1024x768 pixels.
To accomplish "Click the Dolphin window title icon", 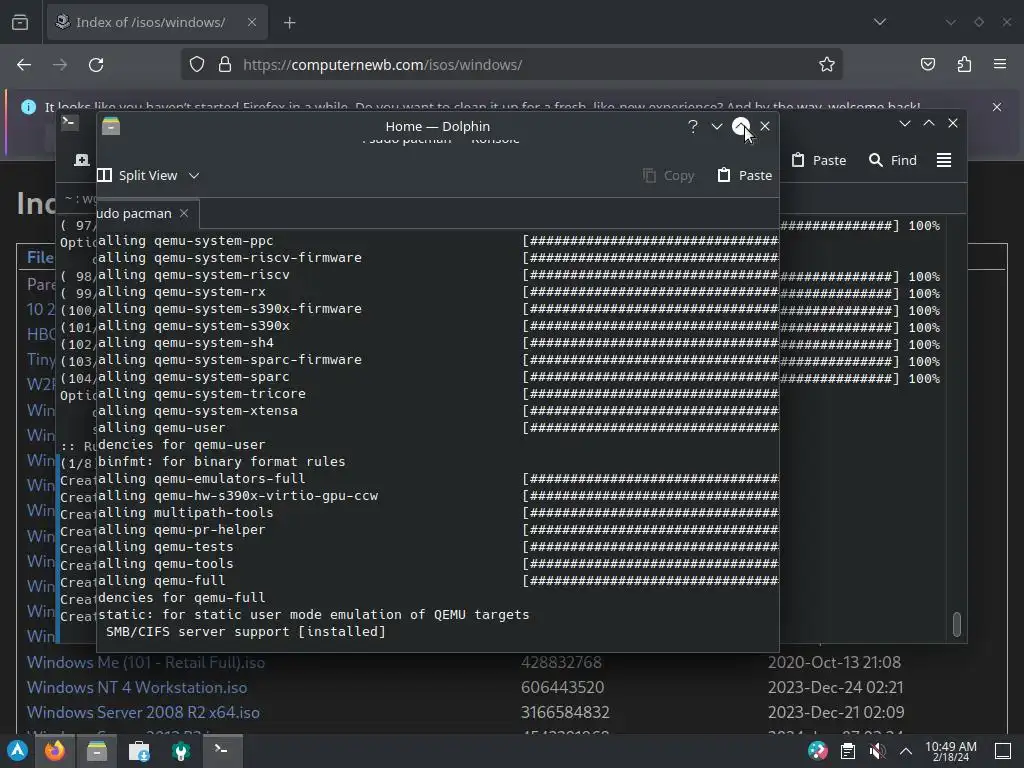I will (x=111, y=126).
